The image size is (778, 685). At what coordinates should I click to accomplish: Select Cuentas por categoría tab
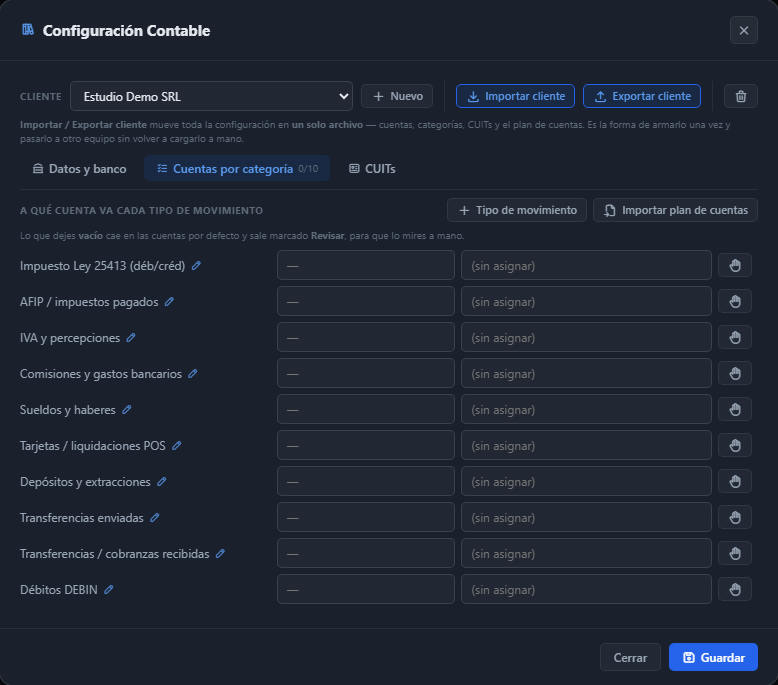tap(237, 169)
